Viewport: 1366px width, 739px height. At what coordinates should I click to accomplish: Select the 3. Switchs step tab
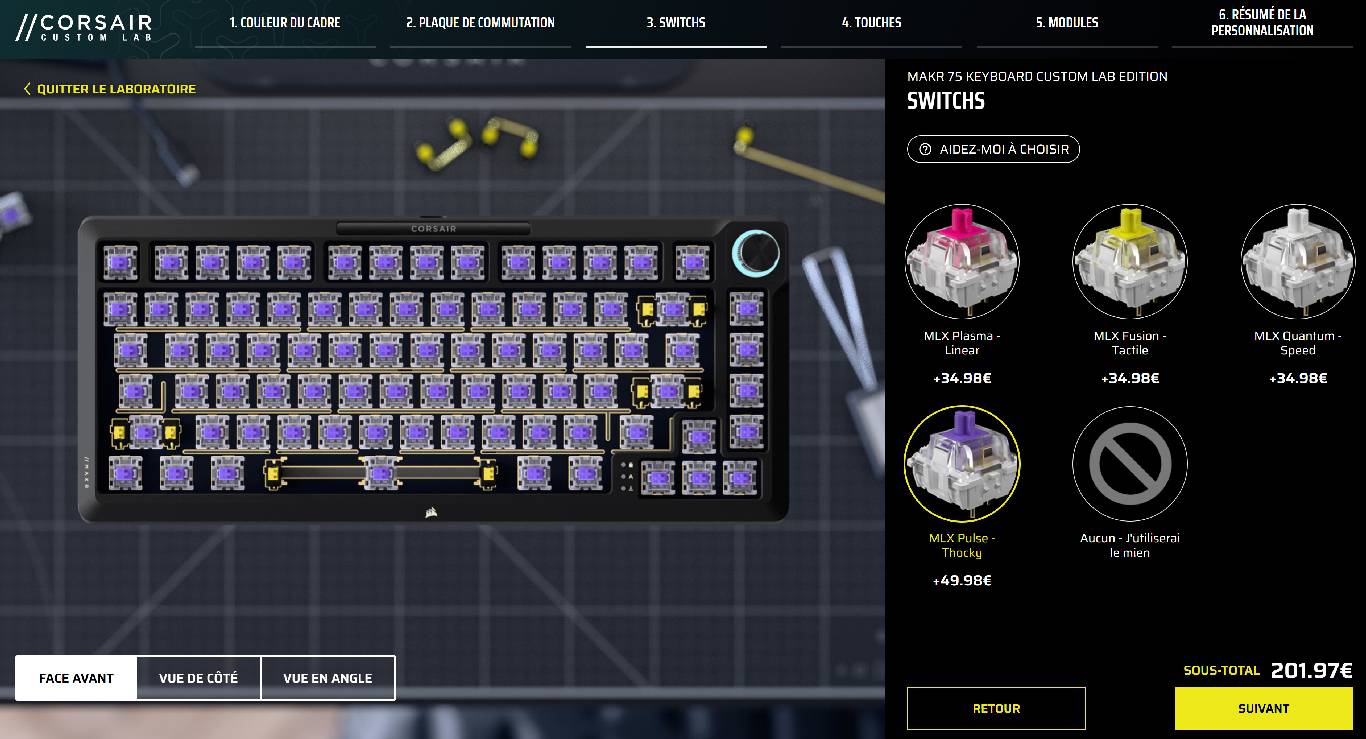click(x=676, y=22)
